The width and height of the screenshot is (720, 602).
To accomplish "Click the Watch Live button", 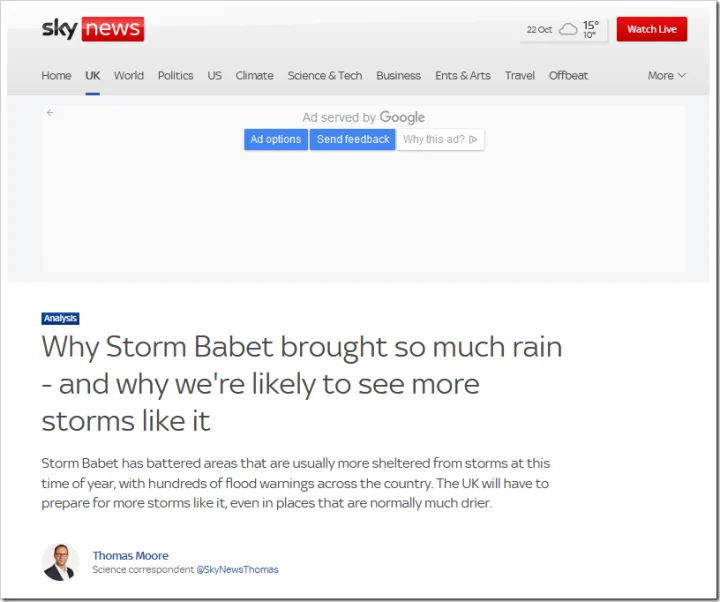I will (x=652, y=29).
